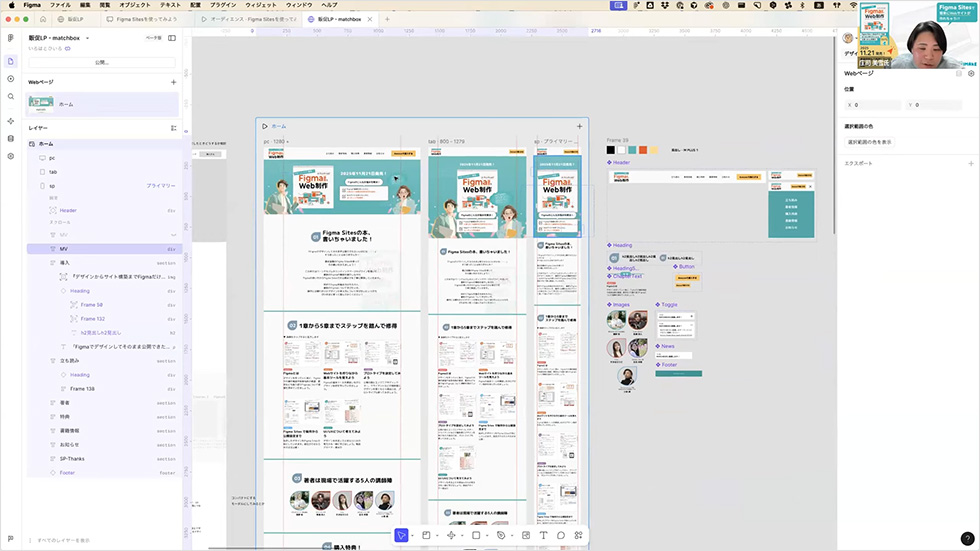
Task: Click the Apple menu icon
Action: coord(11,5)
